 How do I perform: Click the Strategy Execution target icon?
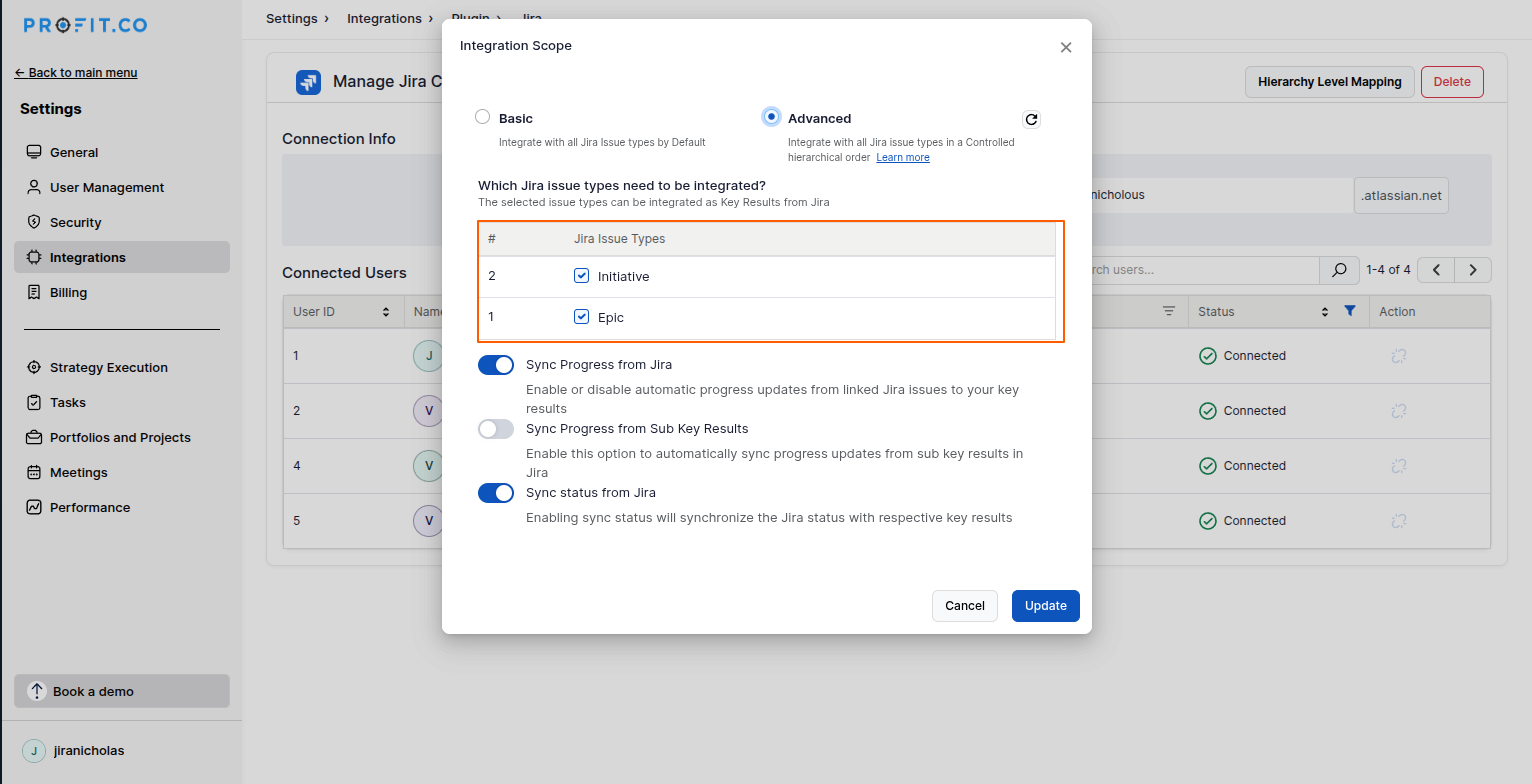pyautogui.click(x=34, y=367)
